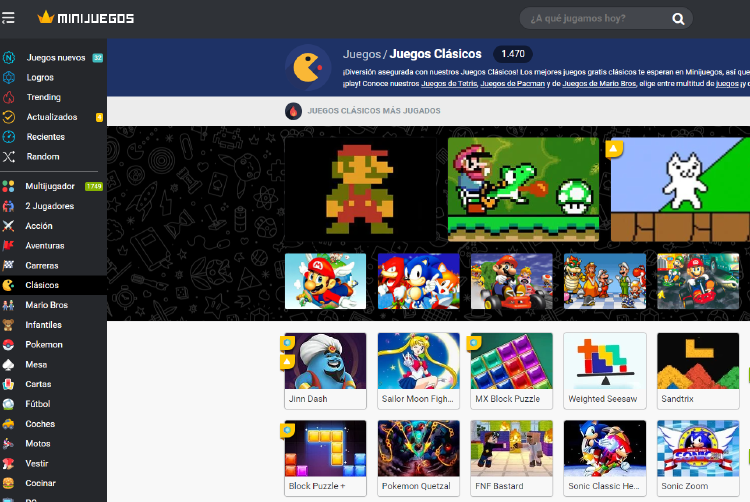Viewport: 750px width, 502px height.
Task: Open the hamburger menu icon
Action: pyautogui.click(x=8, y=18)
